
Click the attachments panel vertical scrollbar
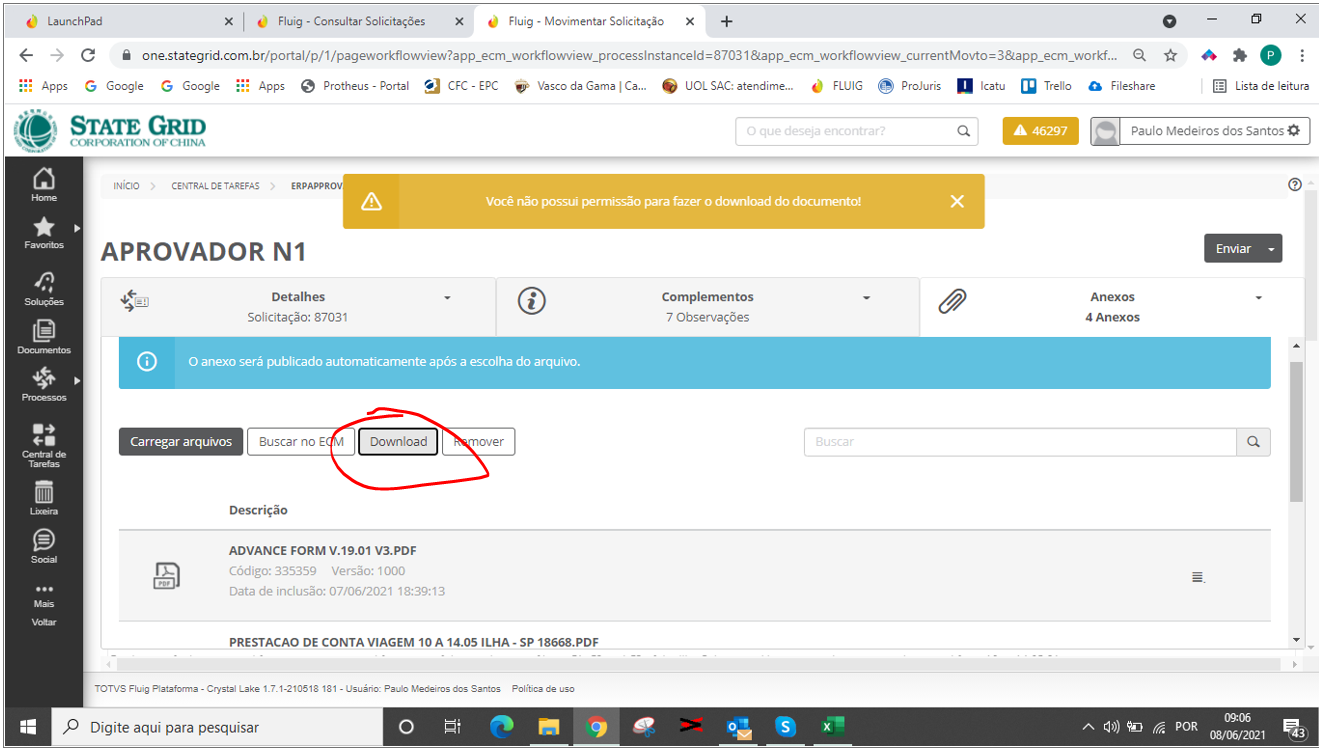(1297, 430)
